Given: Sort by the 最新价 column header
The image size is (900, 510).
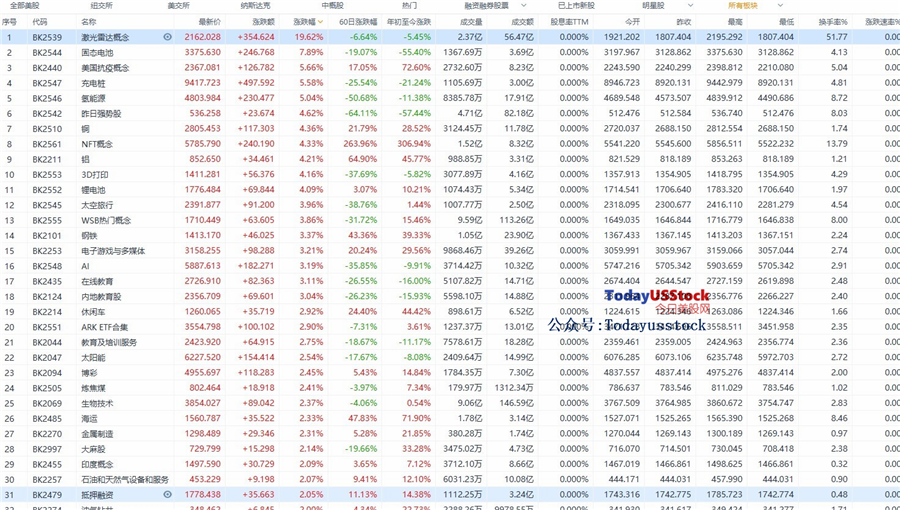Looking at the screenshot, I should (210, 22).
